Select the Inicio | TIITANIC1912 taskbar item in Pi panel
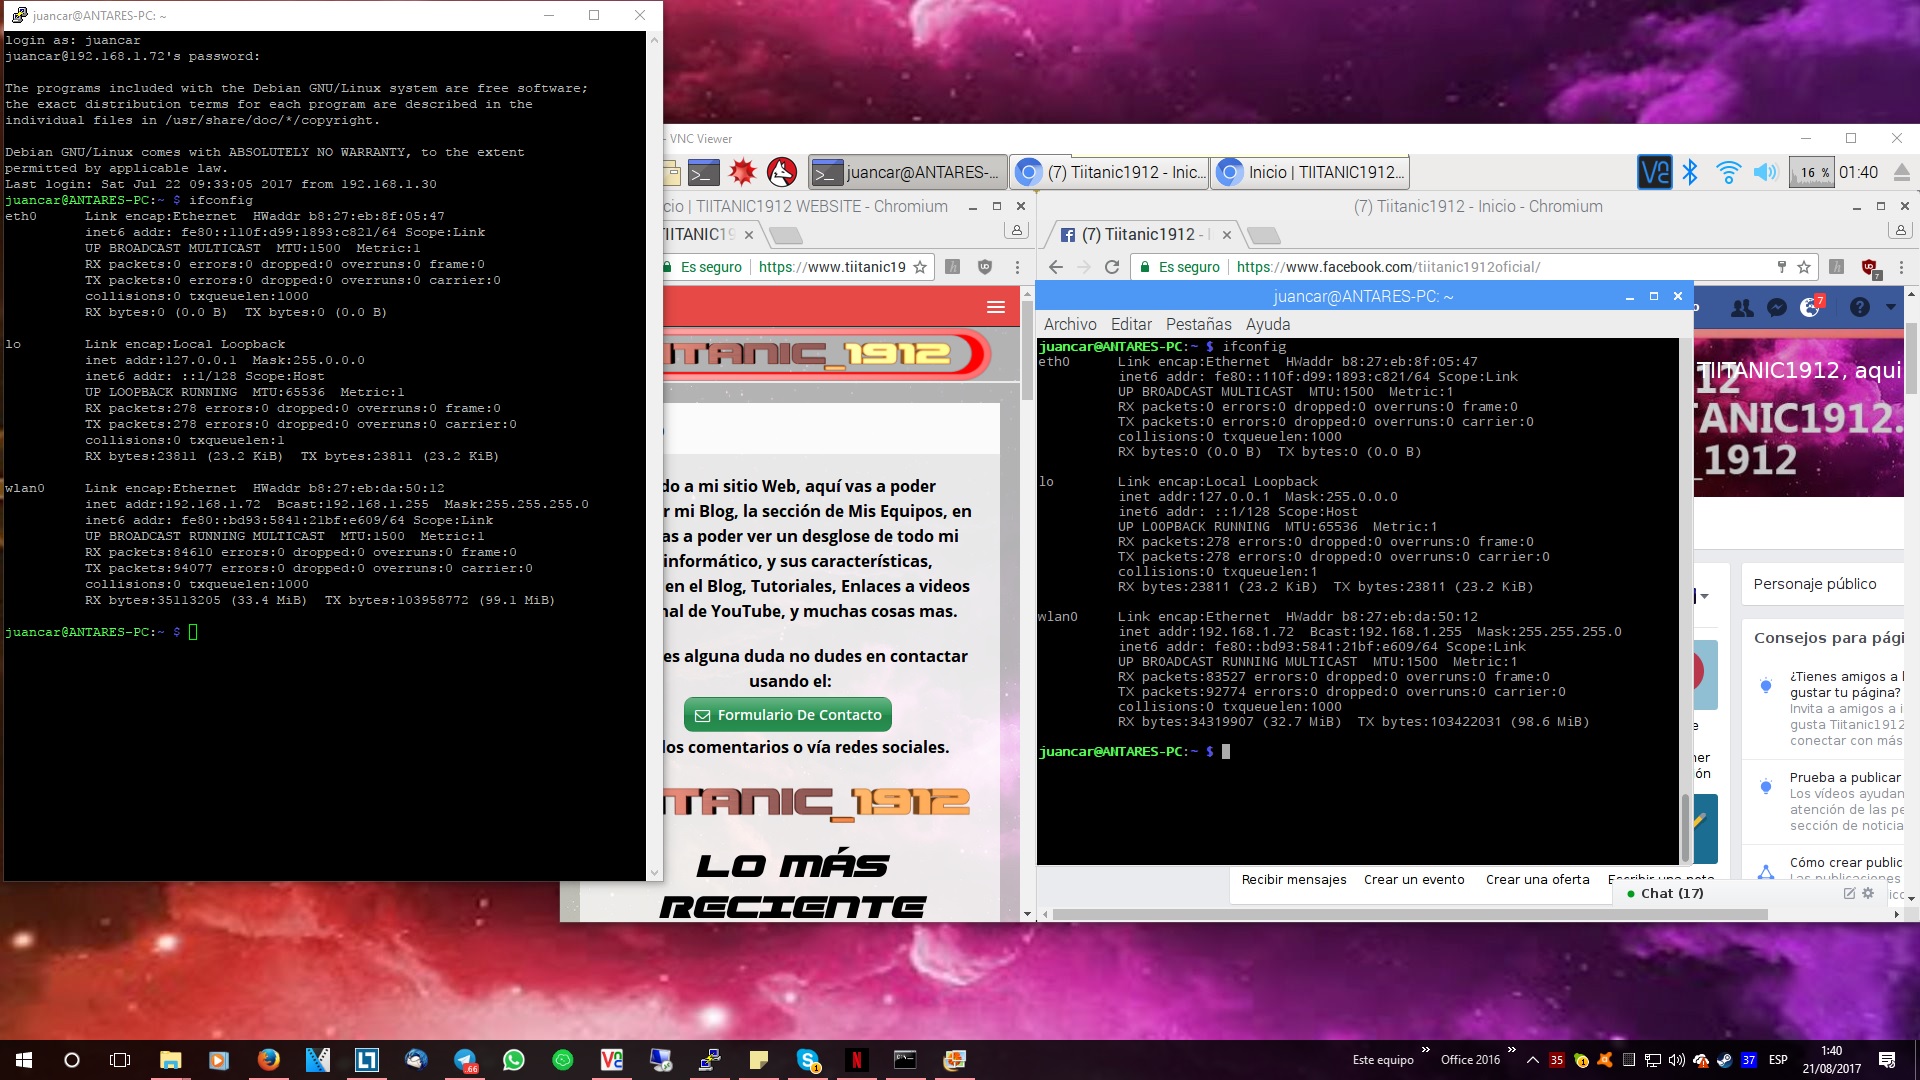 point(1310,173)
